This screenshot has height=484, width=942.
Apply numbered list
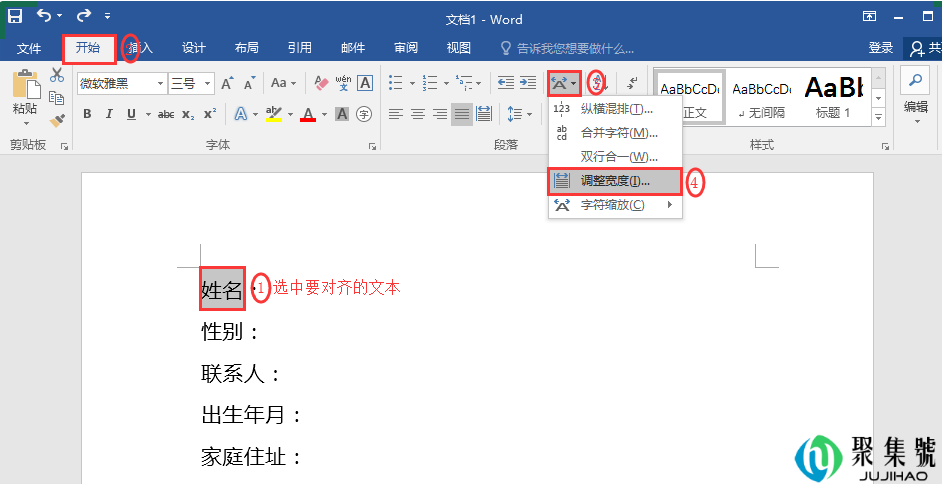(x=430, y=83)
